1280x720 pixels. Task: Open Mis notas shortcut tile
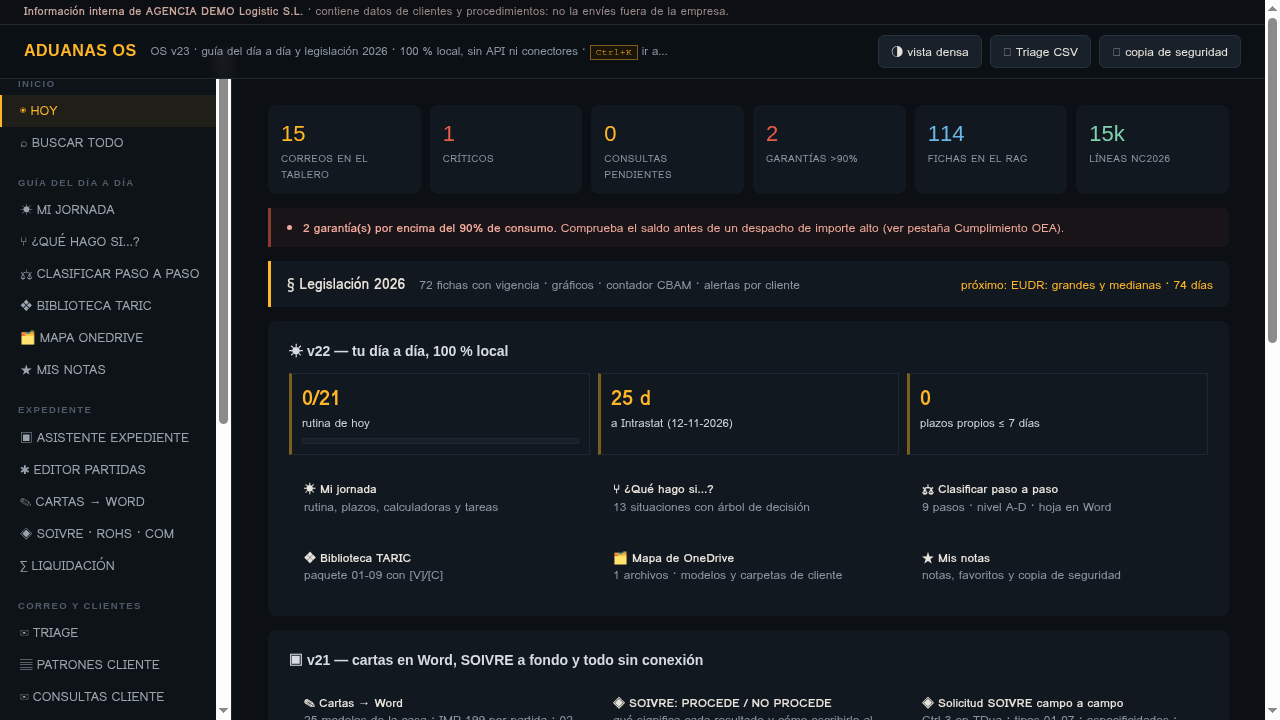[1057, 566]
